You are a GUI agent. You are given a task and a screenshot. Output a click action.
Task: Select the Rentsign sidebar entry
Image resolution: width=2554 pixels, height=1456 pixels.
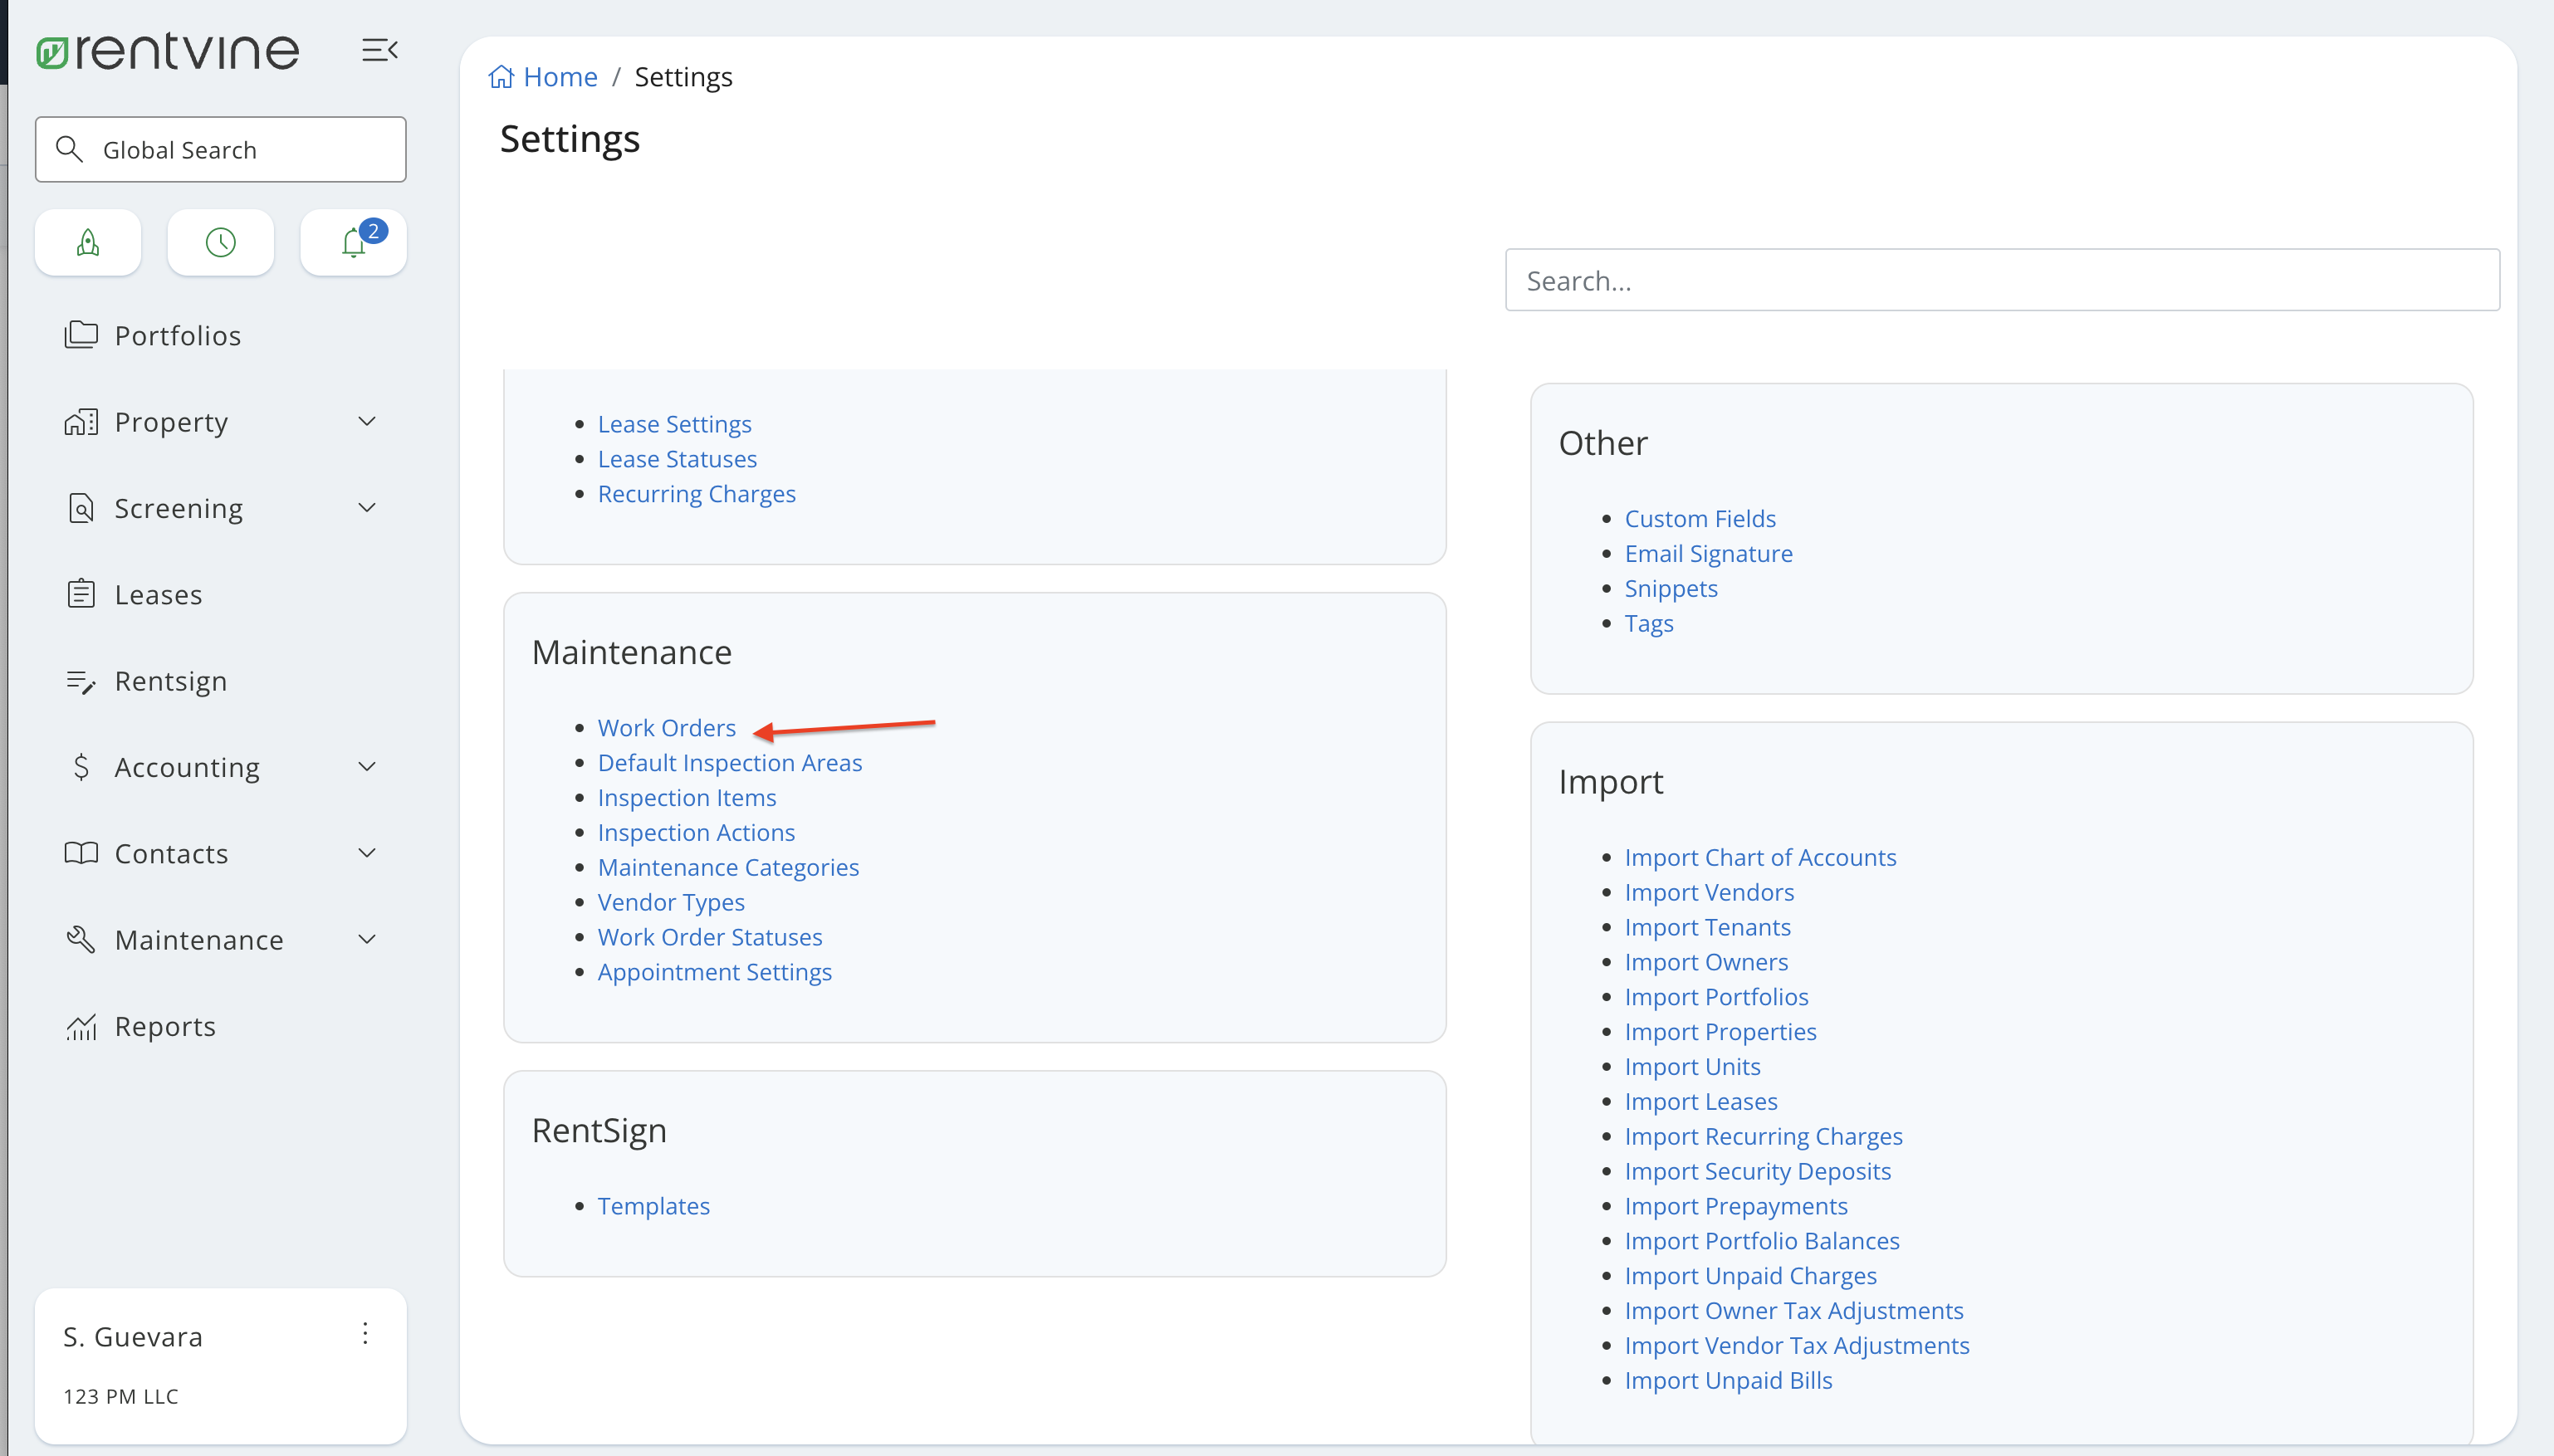tap(170, 681)
